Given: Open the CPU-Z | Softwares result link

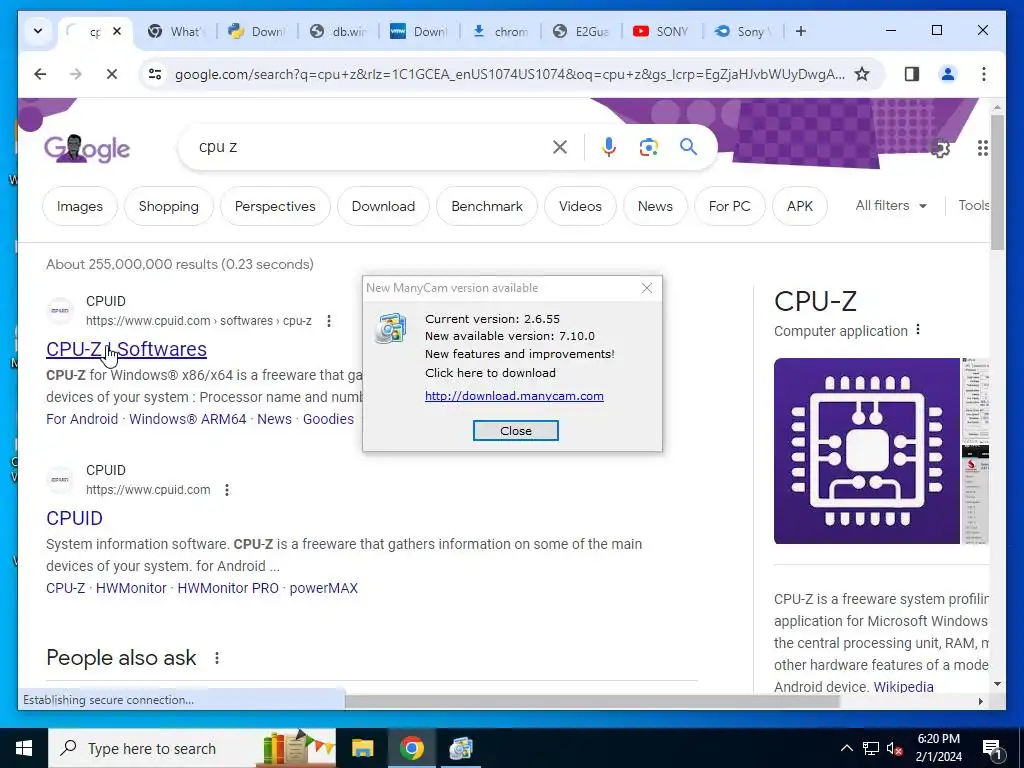Looking at the screenshot, I should [126, 349].
